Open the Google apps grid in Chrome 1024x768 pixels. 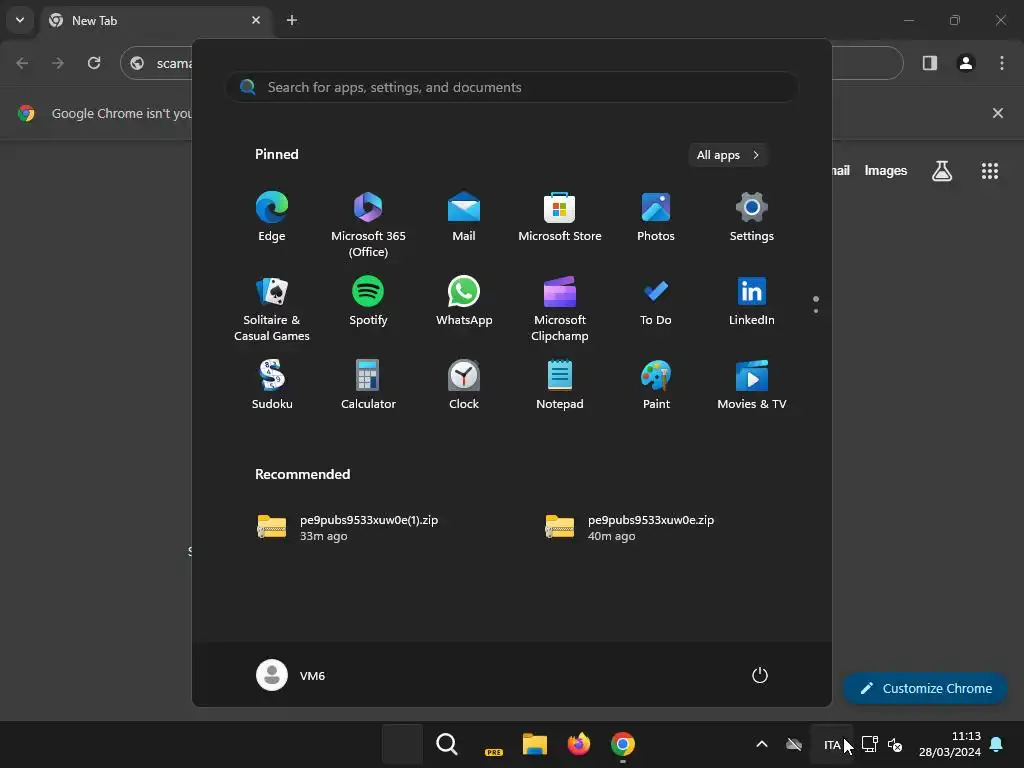[x=989, y=171]
